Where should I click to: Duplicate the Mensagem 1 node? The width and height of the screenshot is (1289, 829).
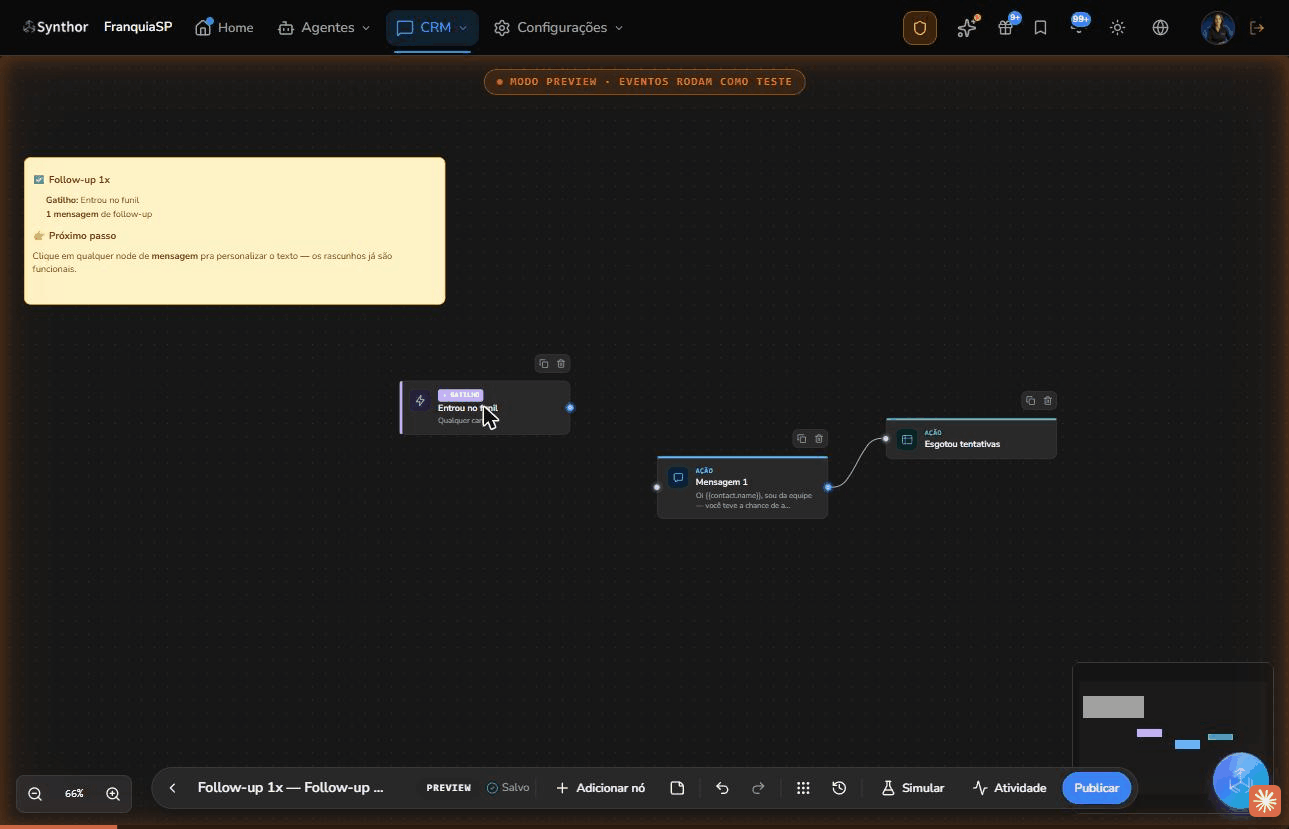(x=801, y=439)
